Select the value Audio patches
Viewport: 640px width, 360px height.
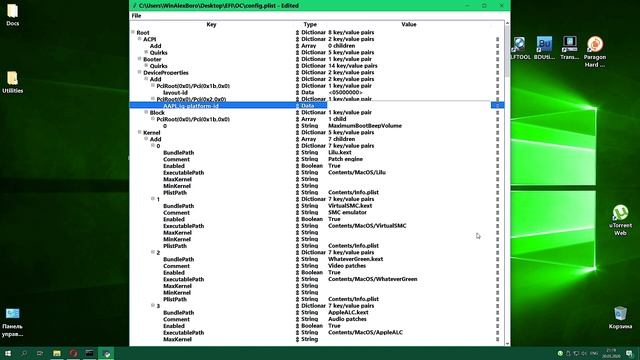347,319
